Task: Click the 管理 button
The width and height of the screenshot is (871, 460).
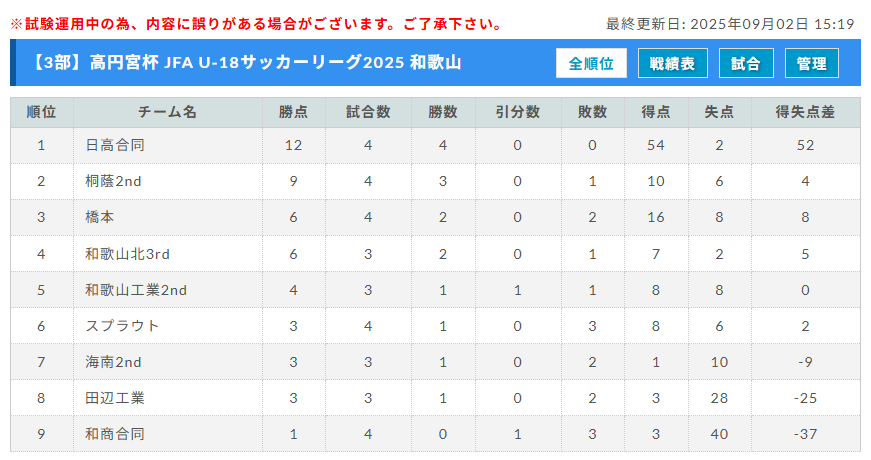Action: [812, 63]
